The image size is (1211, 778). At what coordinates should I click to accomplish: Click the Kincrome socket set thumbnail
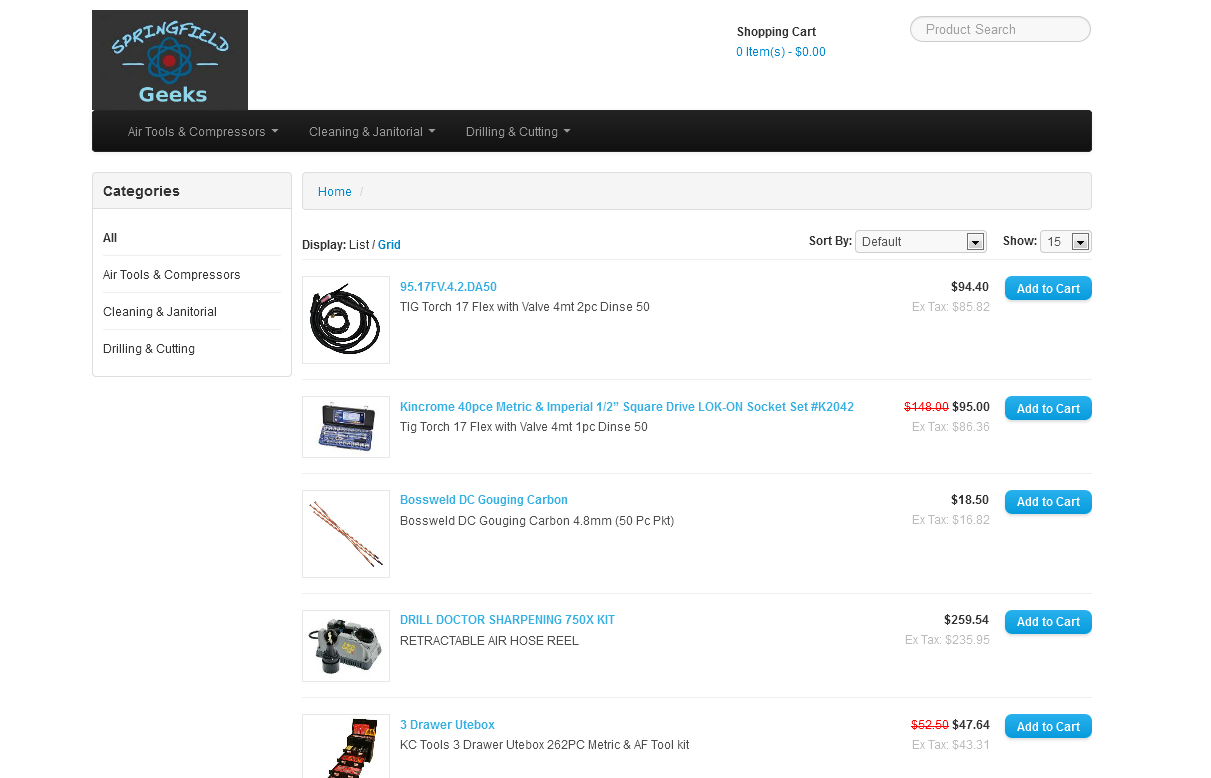point(345,426)
